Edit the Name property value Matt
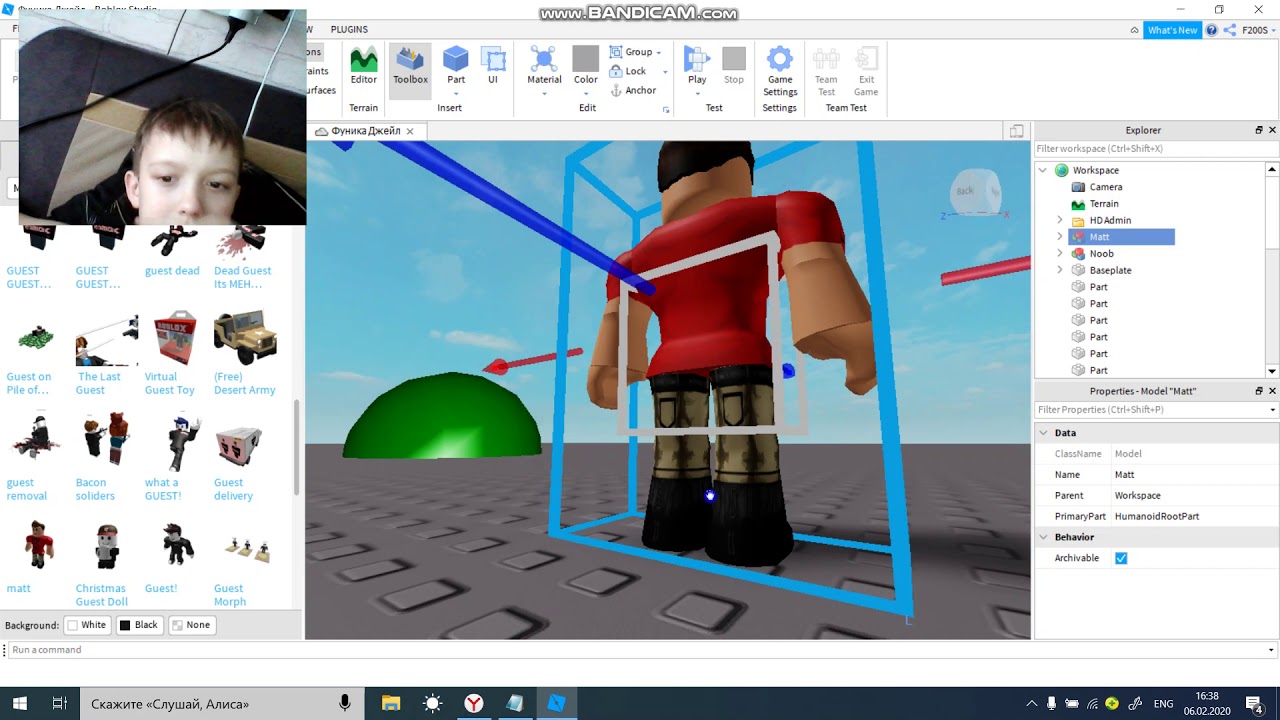 pyautogui.click(x=1194, y=475)
